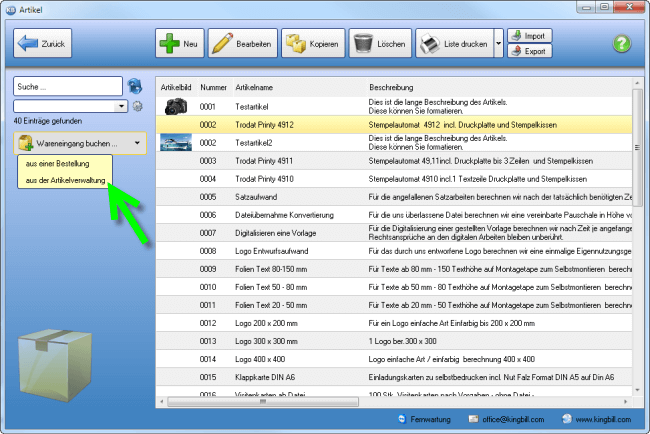The width and height of the screenshot is (650, 434).
Task: Select Folien Text 20 - 50 mm row
Action: pos(394,305)
